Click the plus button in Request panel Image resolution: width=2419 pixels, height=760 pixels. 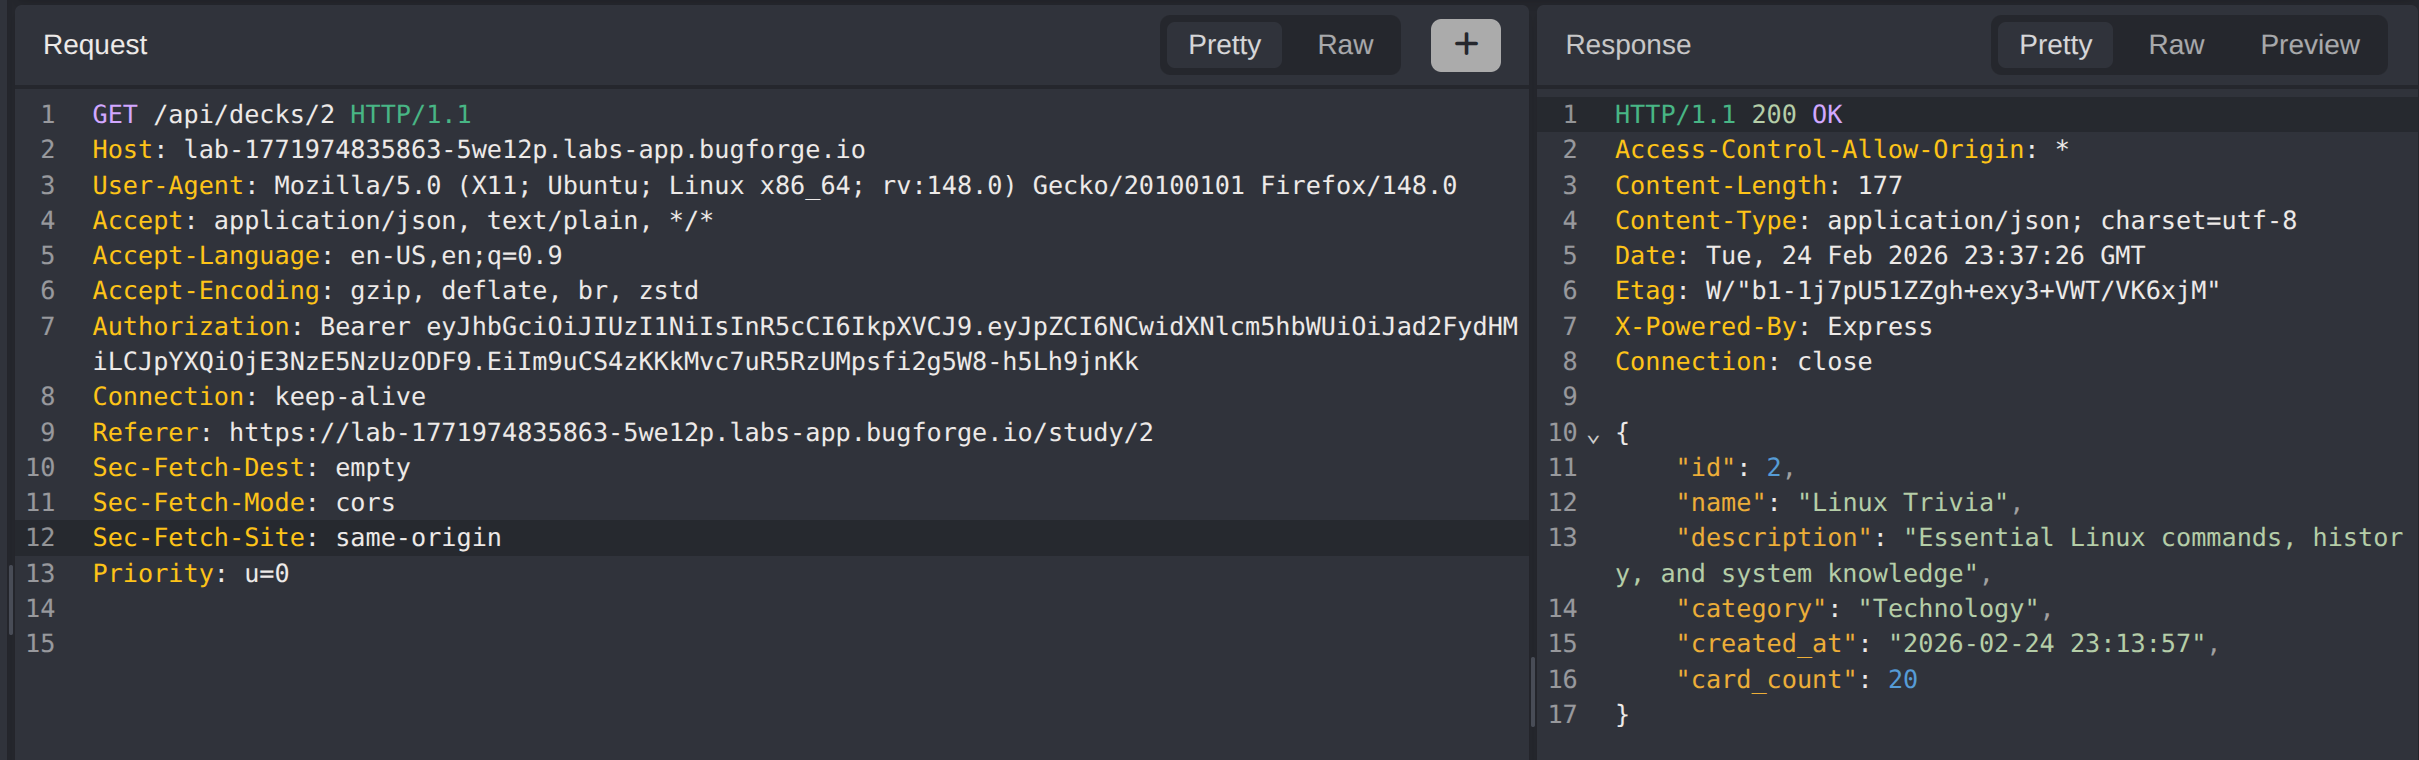coord(1465,45)
